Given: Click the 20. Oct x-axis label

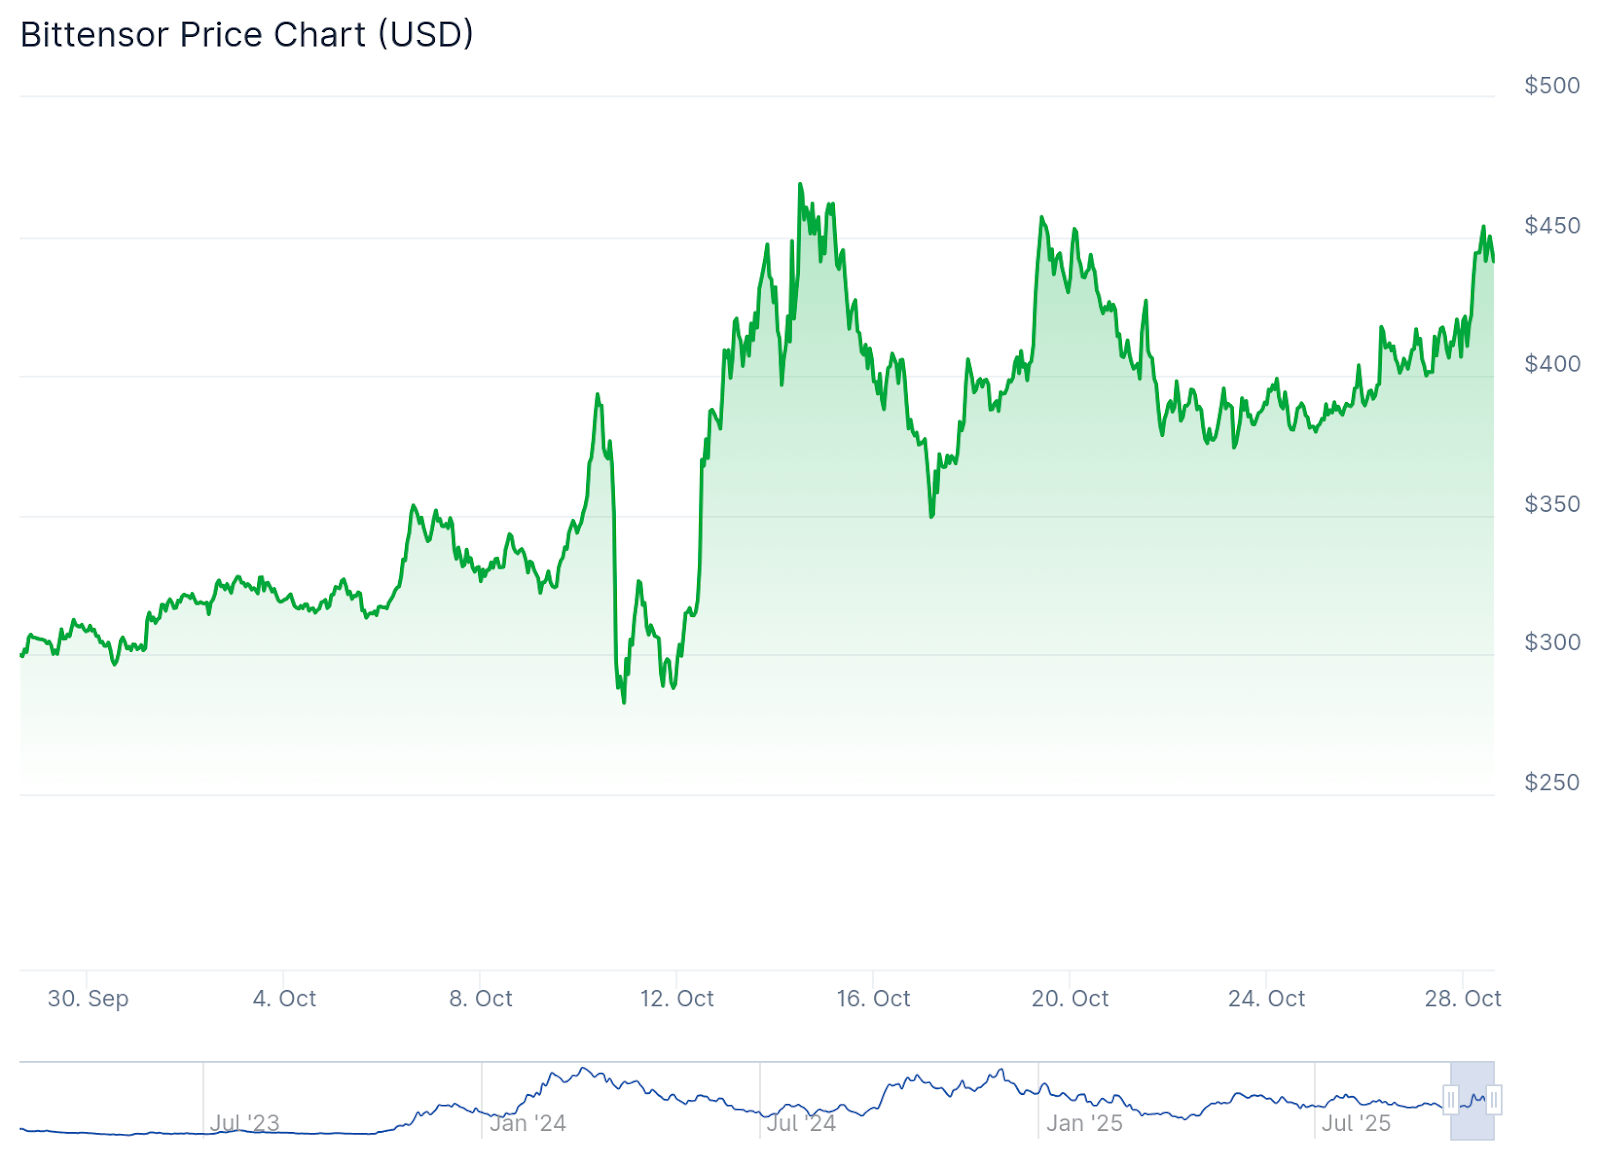Looking at the screenshot, I should 1070,998.
